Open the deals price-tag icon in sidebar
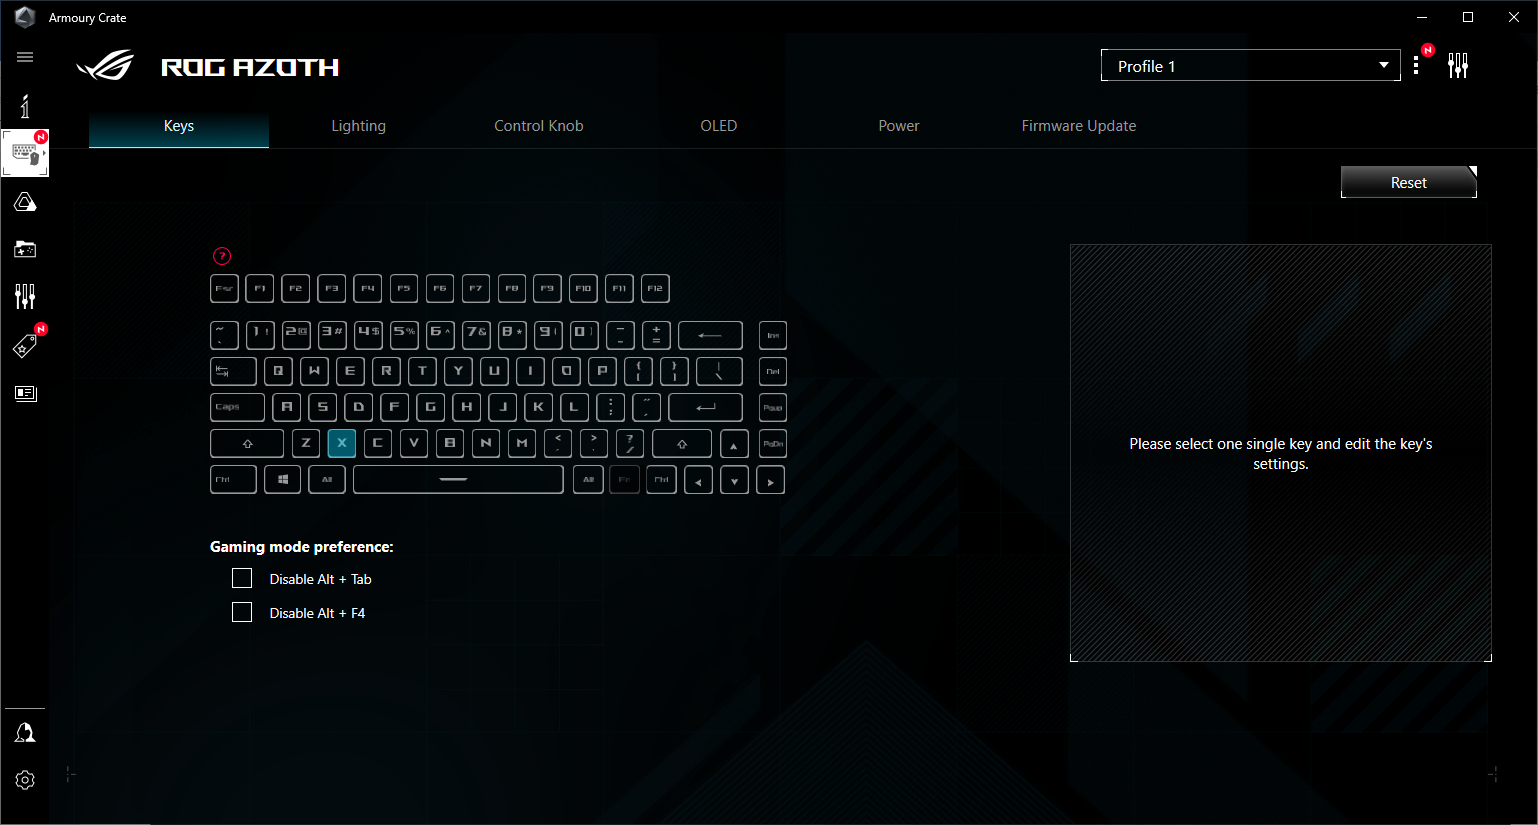Screen dimensions: 1538x825 [25, 346]
